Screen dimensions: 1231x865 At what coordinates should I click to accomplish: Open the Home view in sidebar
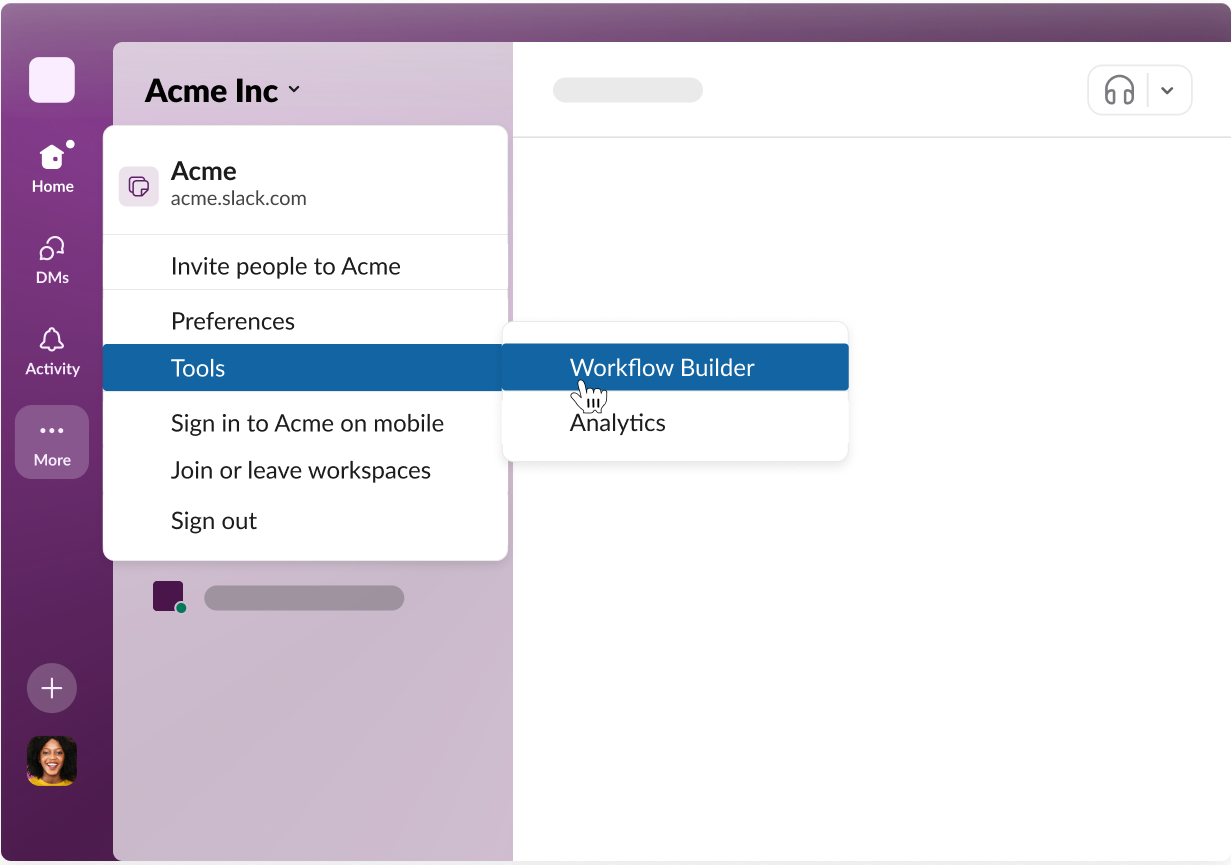tap(52, 168)
